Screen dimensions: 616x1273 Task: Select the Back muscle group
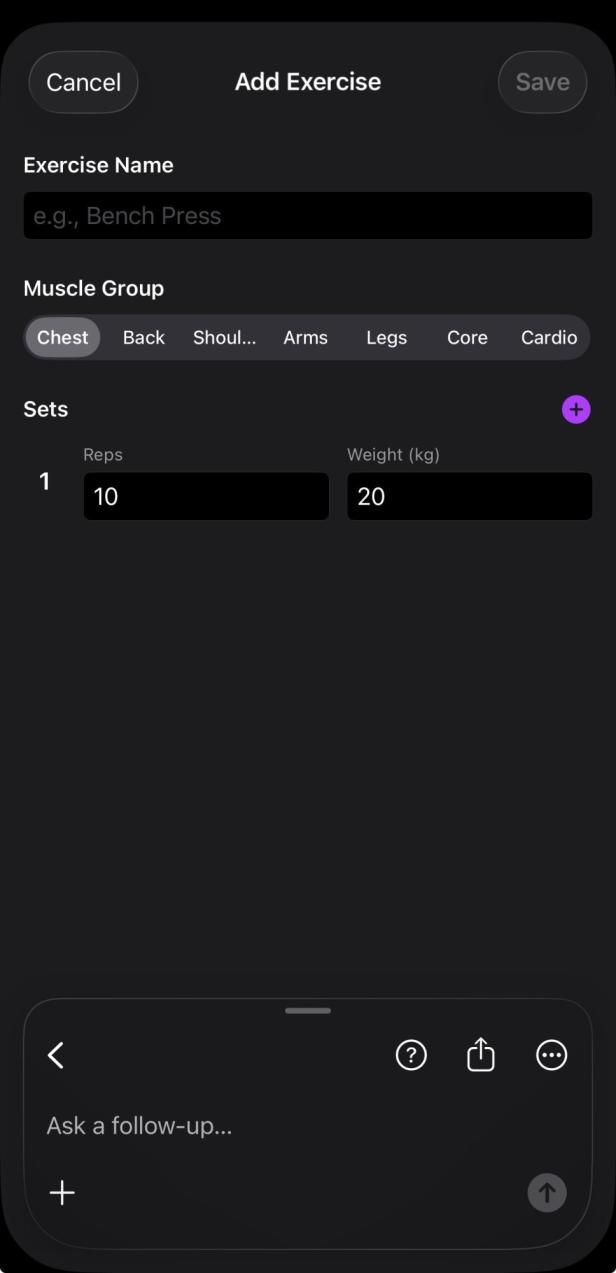(143, 337)
